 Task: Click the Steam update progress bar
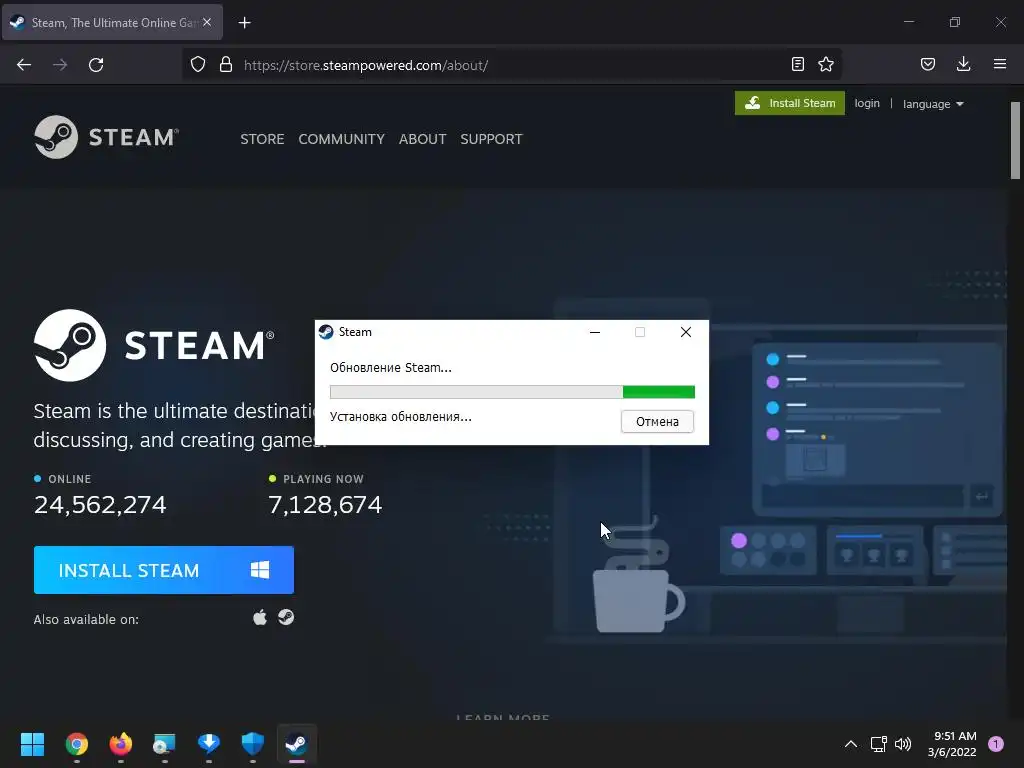click(x=512, y=392)
